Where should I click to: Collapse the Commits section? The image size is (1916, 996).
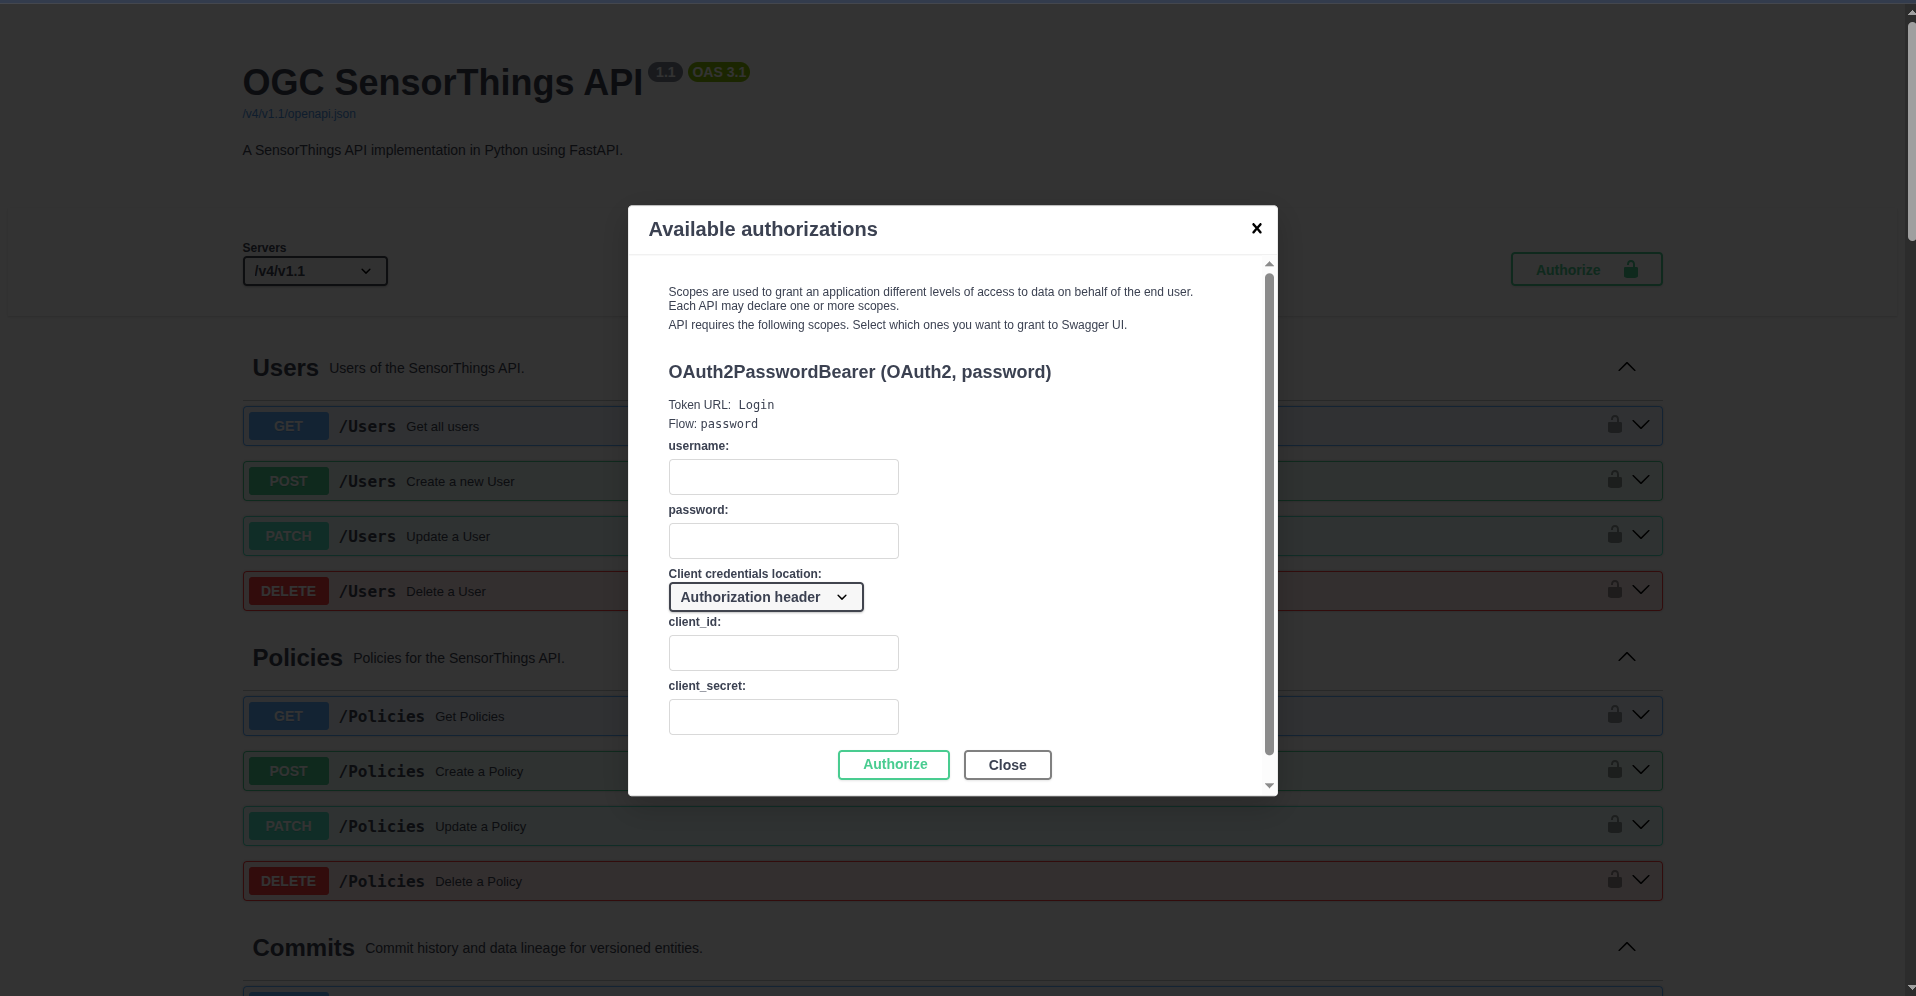coord(1627,947)
